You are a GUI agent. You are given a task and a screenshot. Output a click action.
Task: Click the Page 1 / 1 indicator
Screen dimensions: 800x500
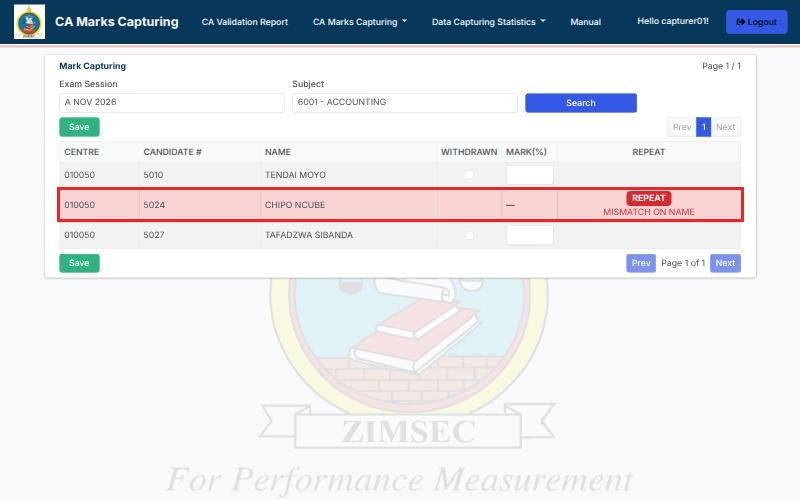click(x=721, y=66)
